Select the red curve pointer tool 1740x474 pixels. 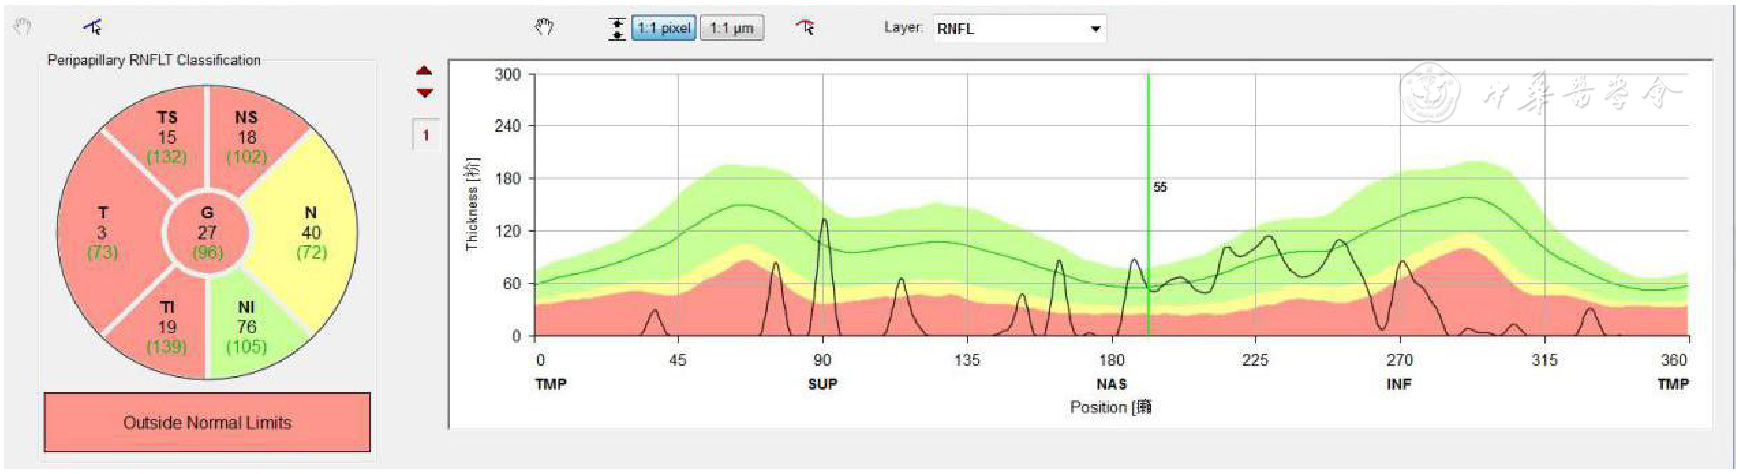(805, 27)
